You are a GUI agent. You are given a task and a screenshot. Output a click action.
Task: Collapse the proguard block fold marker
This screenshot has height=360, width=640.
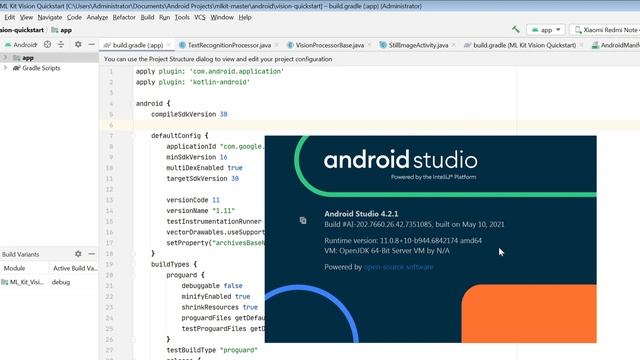[133, 275]
